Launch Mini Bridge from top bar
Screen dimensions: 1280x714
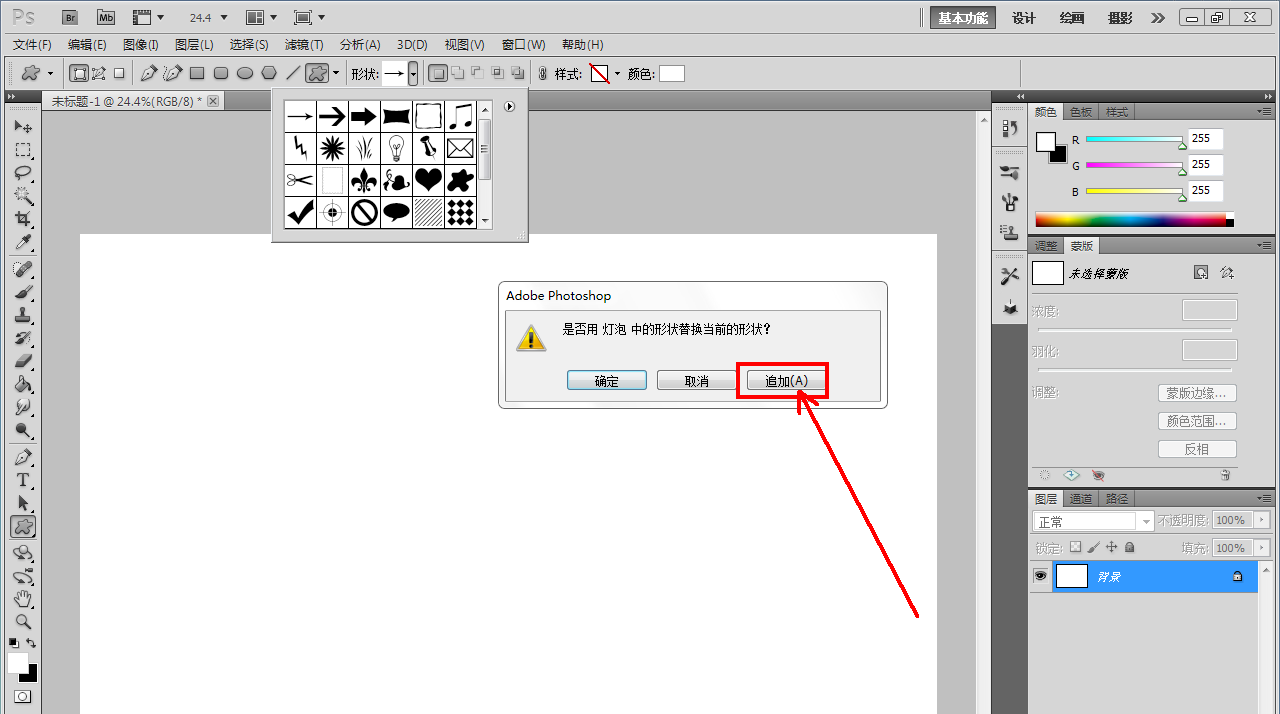(105, 17)
